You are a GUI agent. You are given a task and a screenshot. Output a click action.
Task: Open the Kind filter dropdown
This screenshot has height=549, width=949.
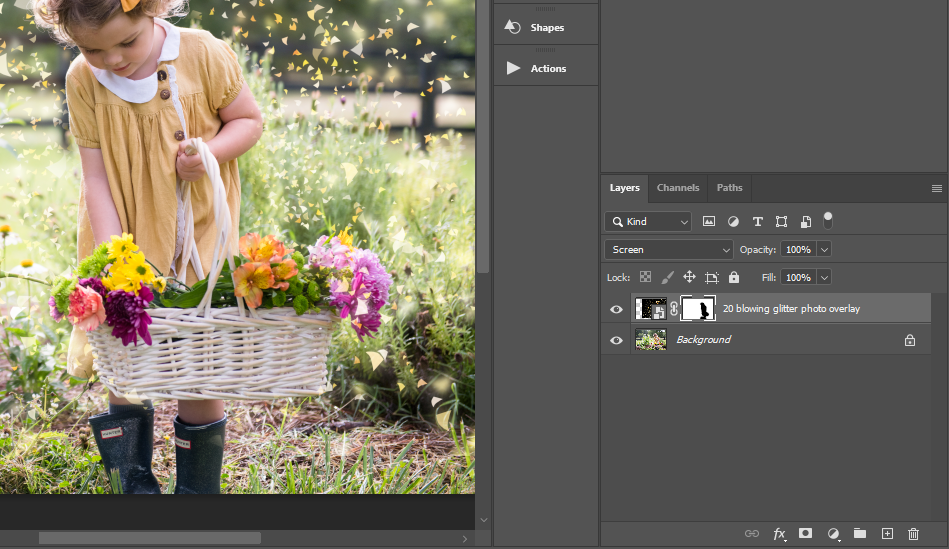(x=648, y=221)
